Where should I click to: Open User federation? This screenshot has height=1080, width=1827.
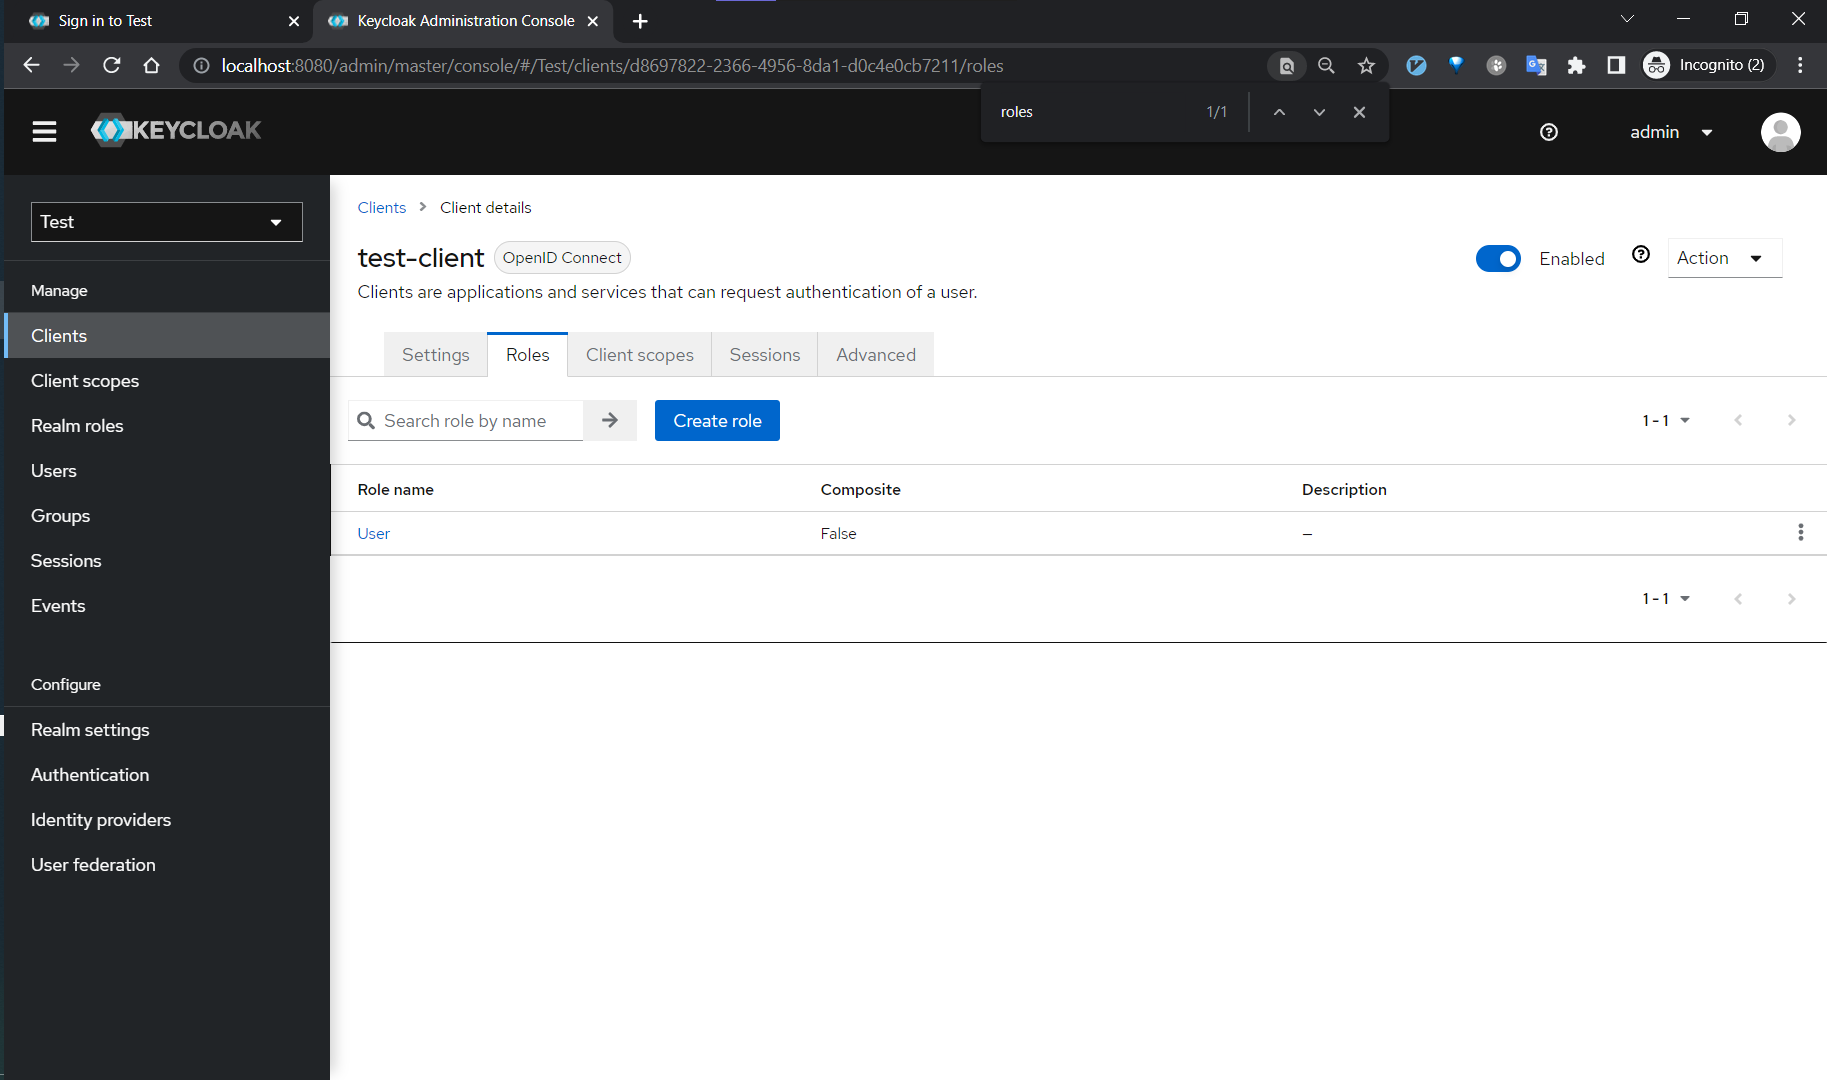[x=167, y=865]
